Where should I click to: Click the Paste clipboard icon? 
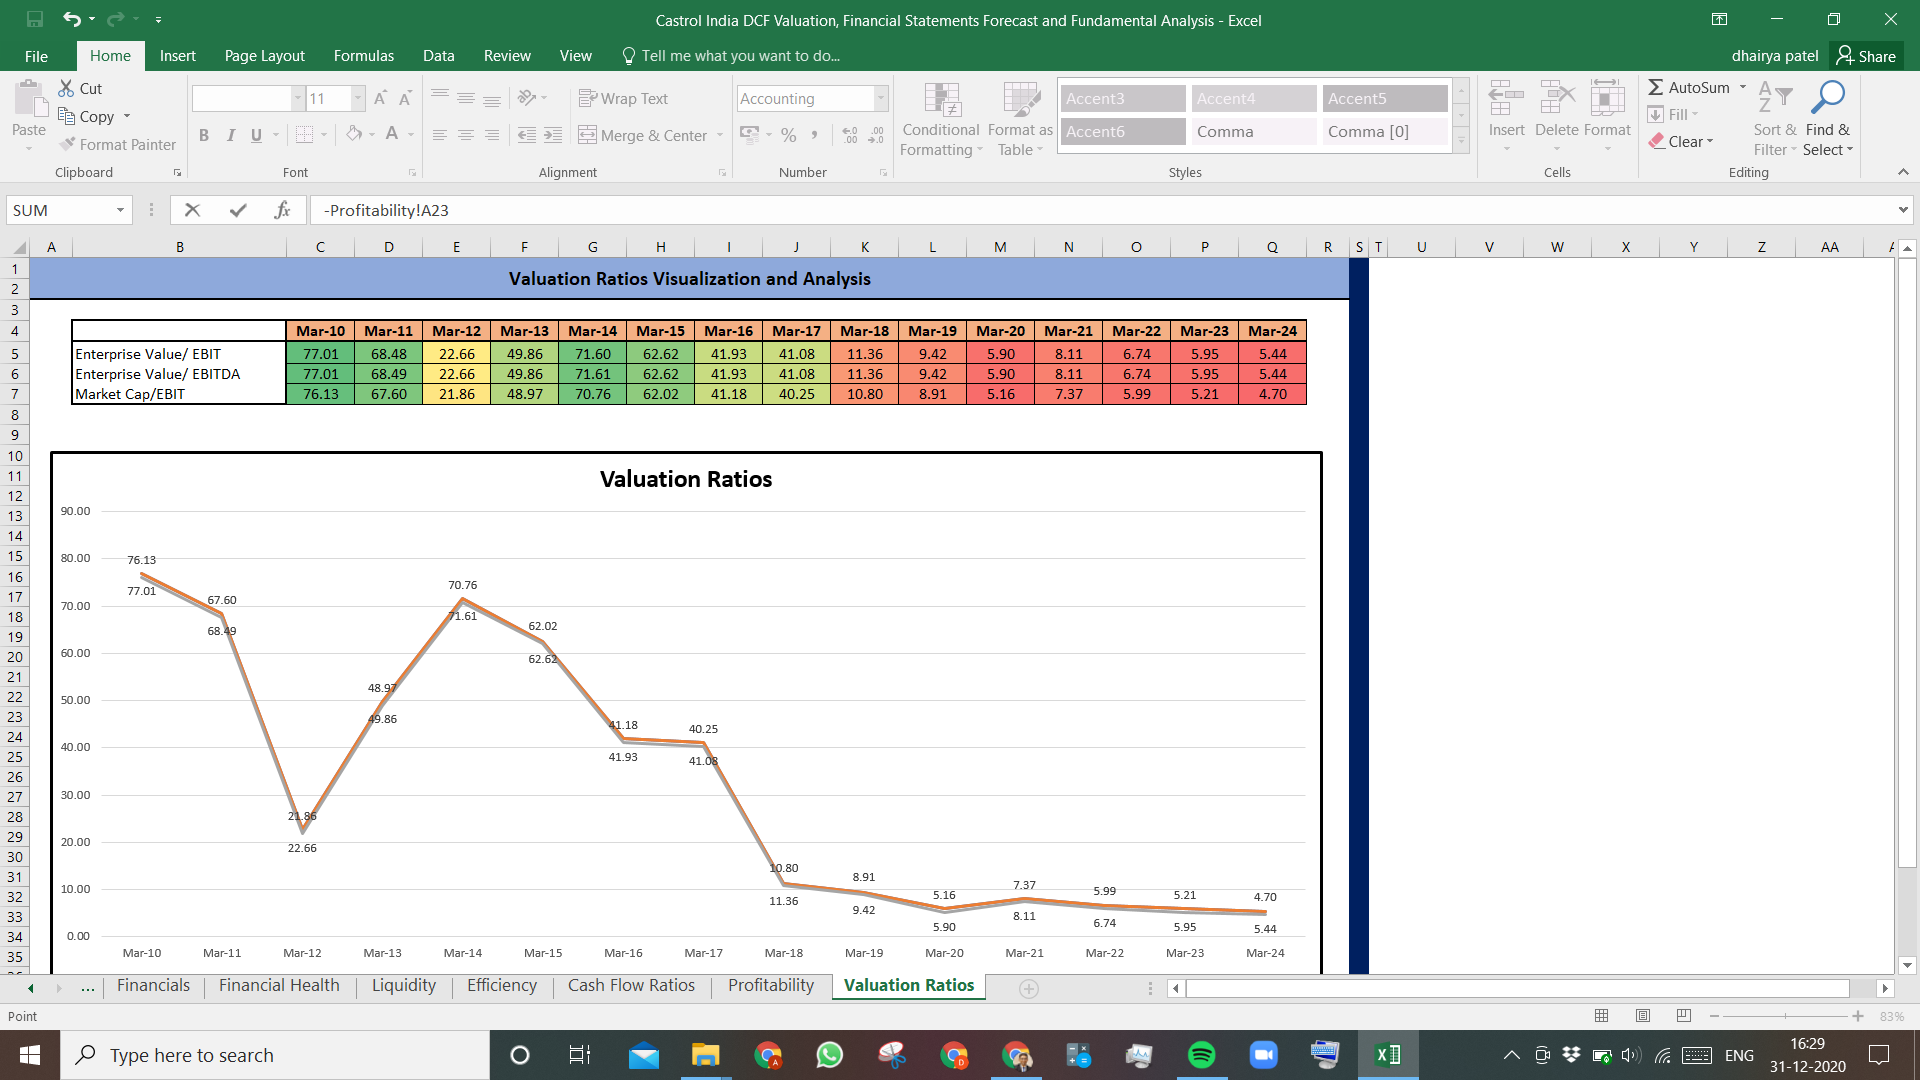pyautogui.click(x=29, y=100)
